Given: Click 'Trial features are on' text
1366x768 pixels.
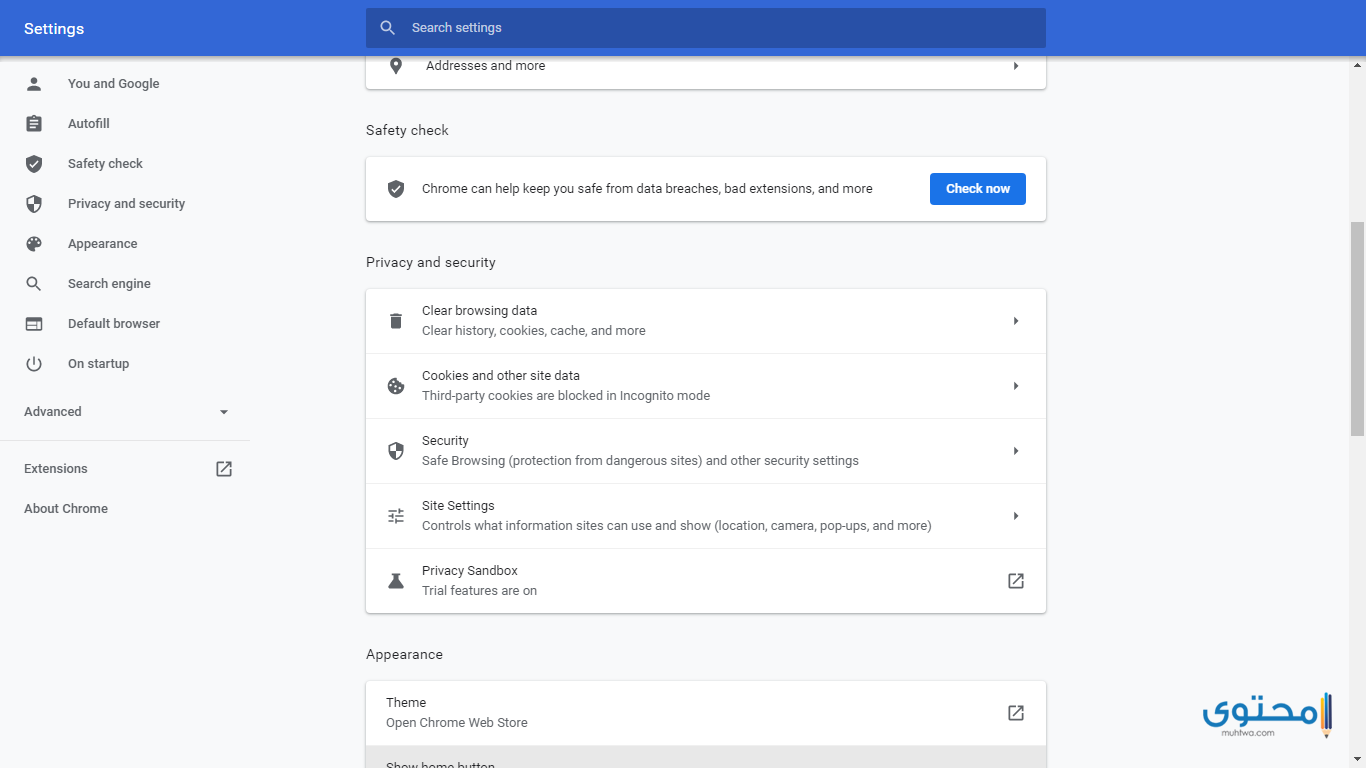Looking at the screenshot, I should 479,591.
